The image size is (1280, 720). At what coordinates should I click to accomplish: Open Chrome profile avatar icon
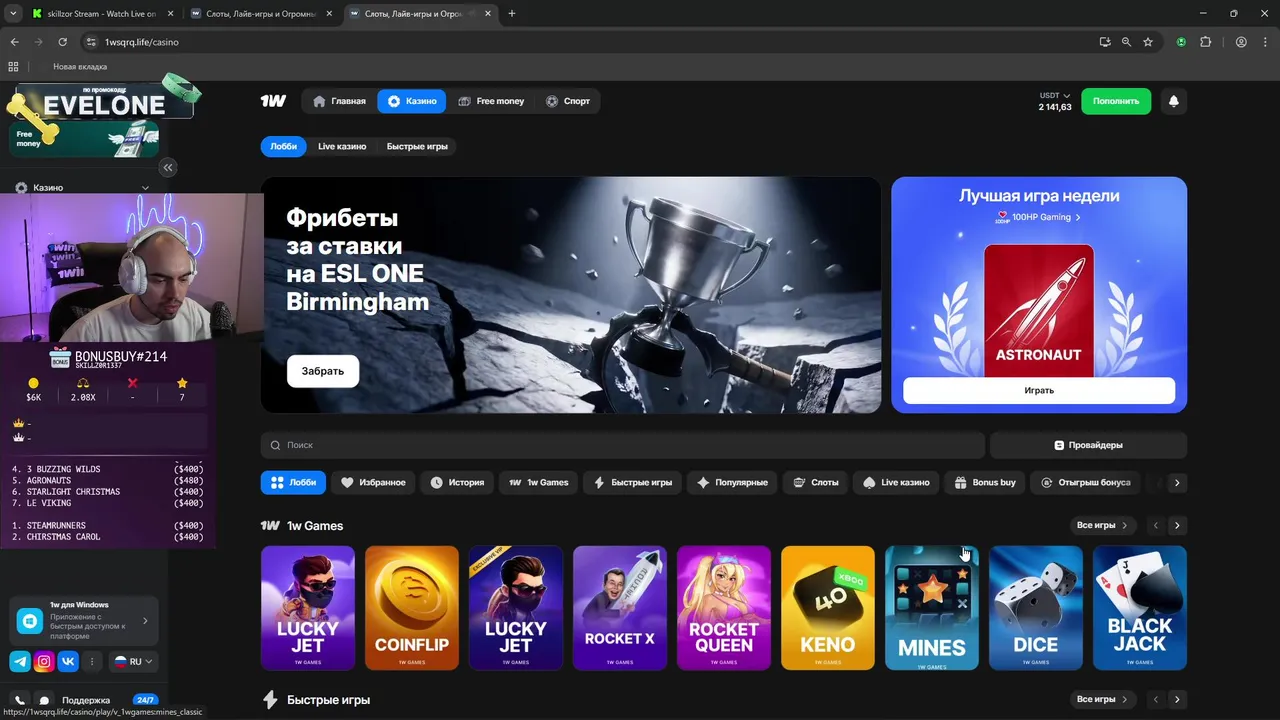click(x=1241, y=42)
